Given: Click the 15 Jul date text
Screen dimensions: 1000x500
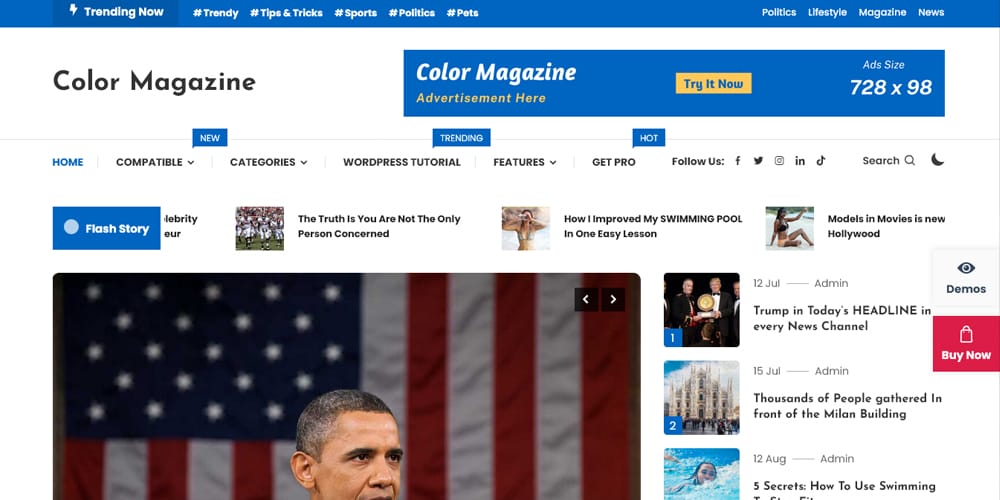Looking at the screenshot, I should pyautogui.click(x=767, y=371).
